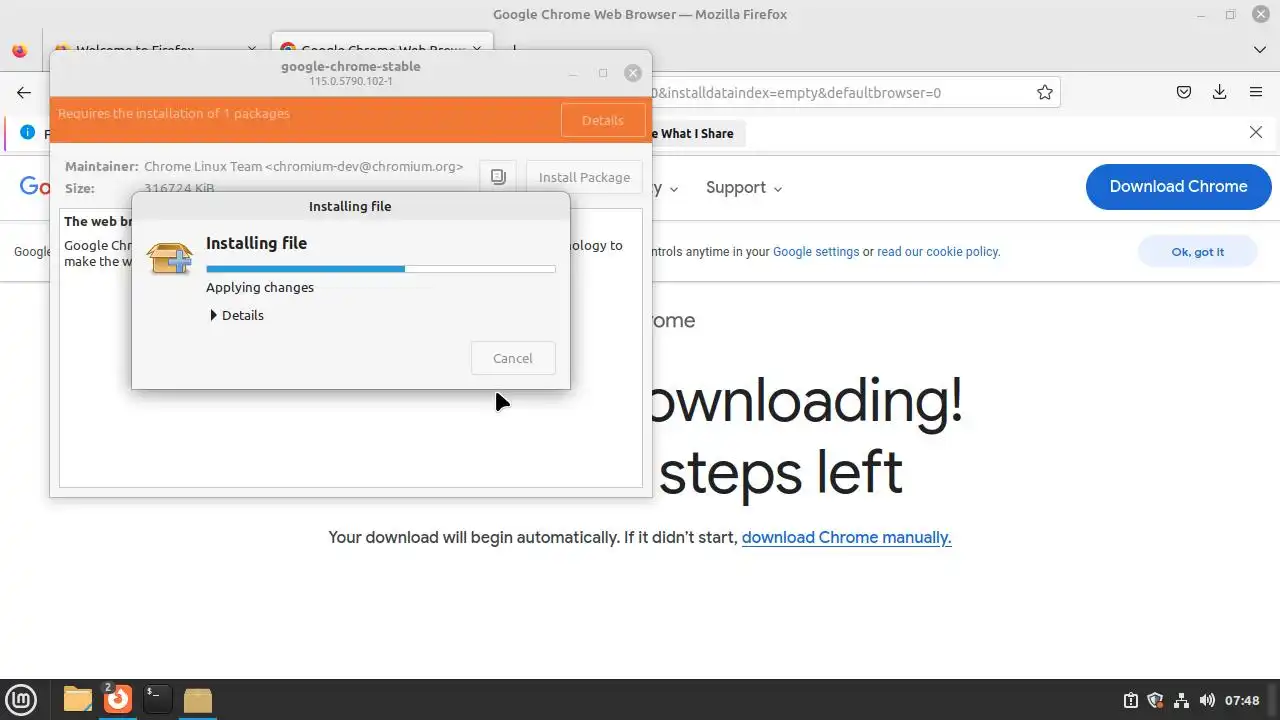Click the copy icon beside Install Package
The image size is (1280, 720).
[498, 177]
